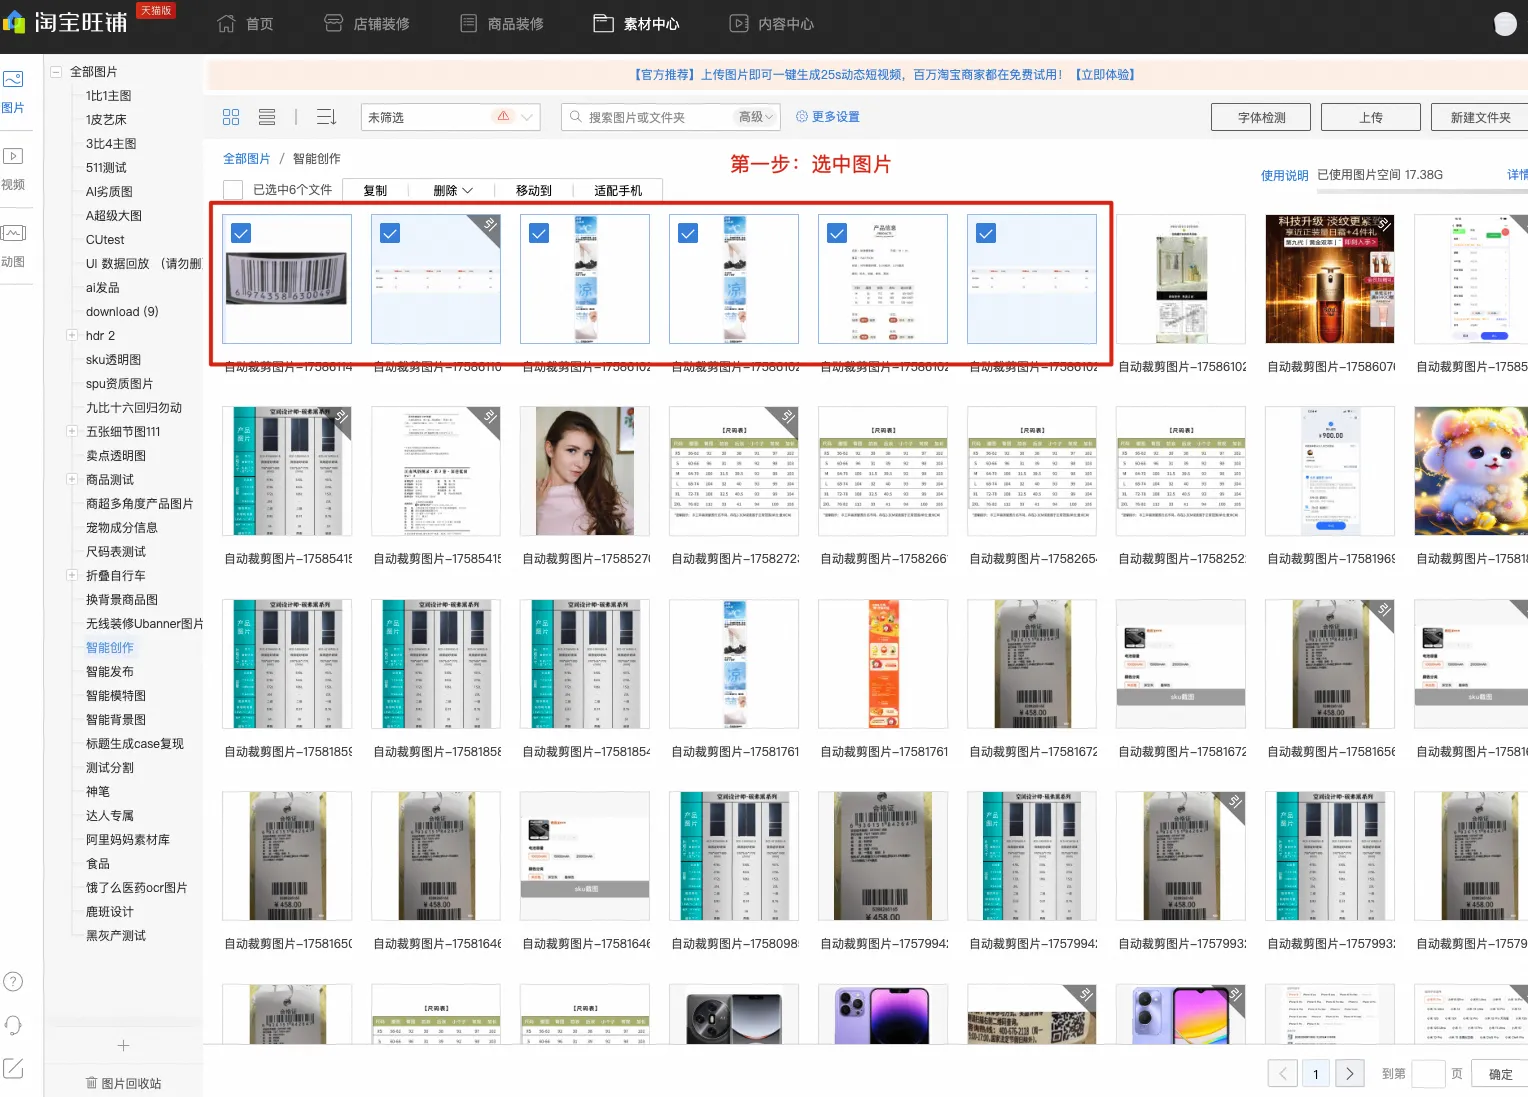Switch to the 素材中心 tab
Image resolution: width=1528 pixels, height=1097 pixels.
(636, 24)
